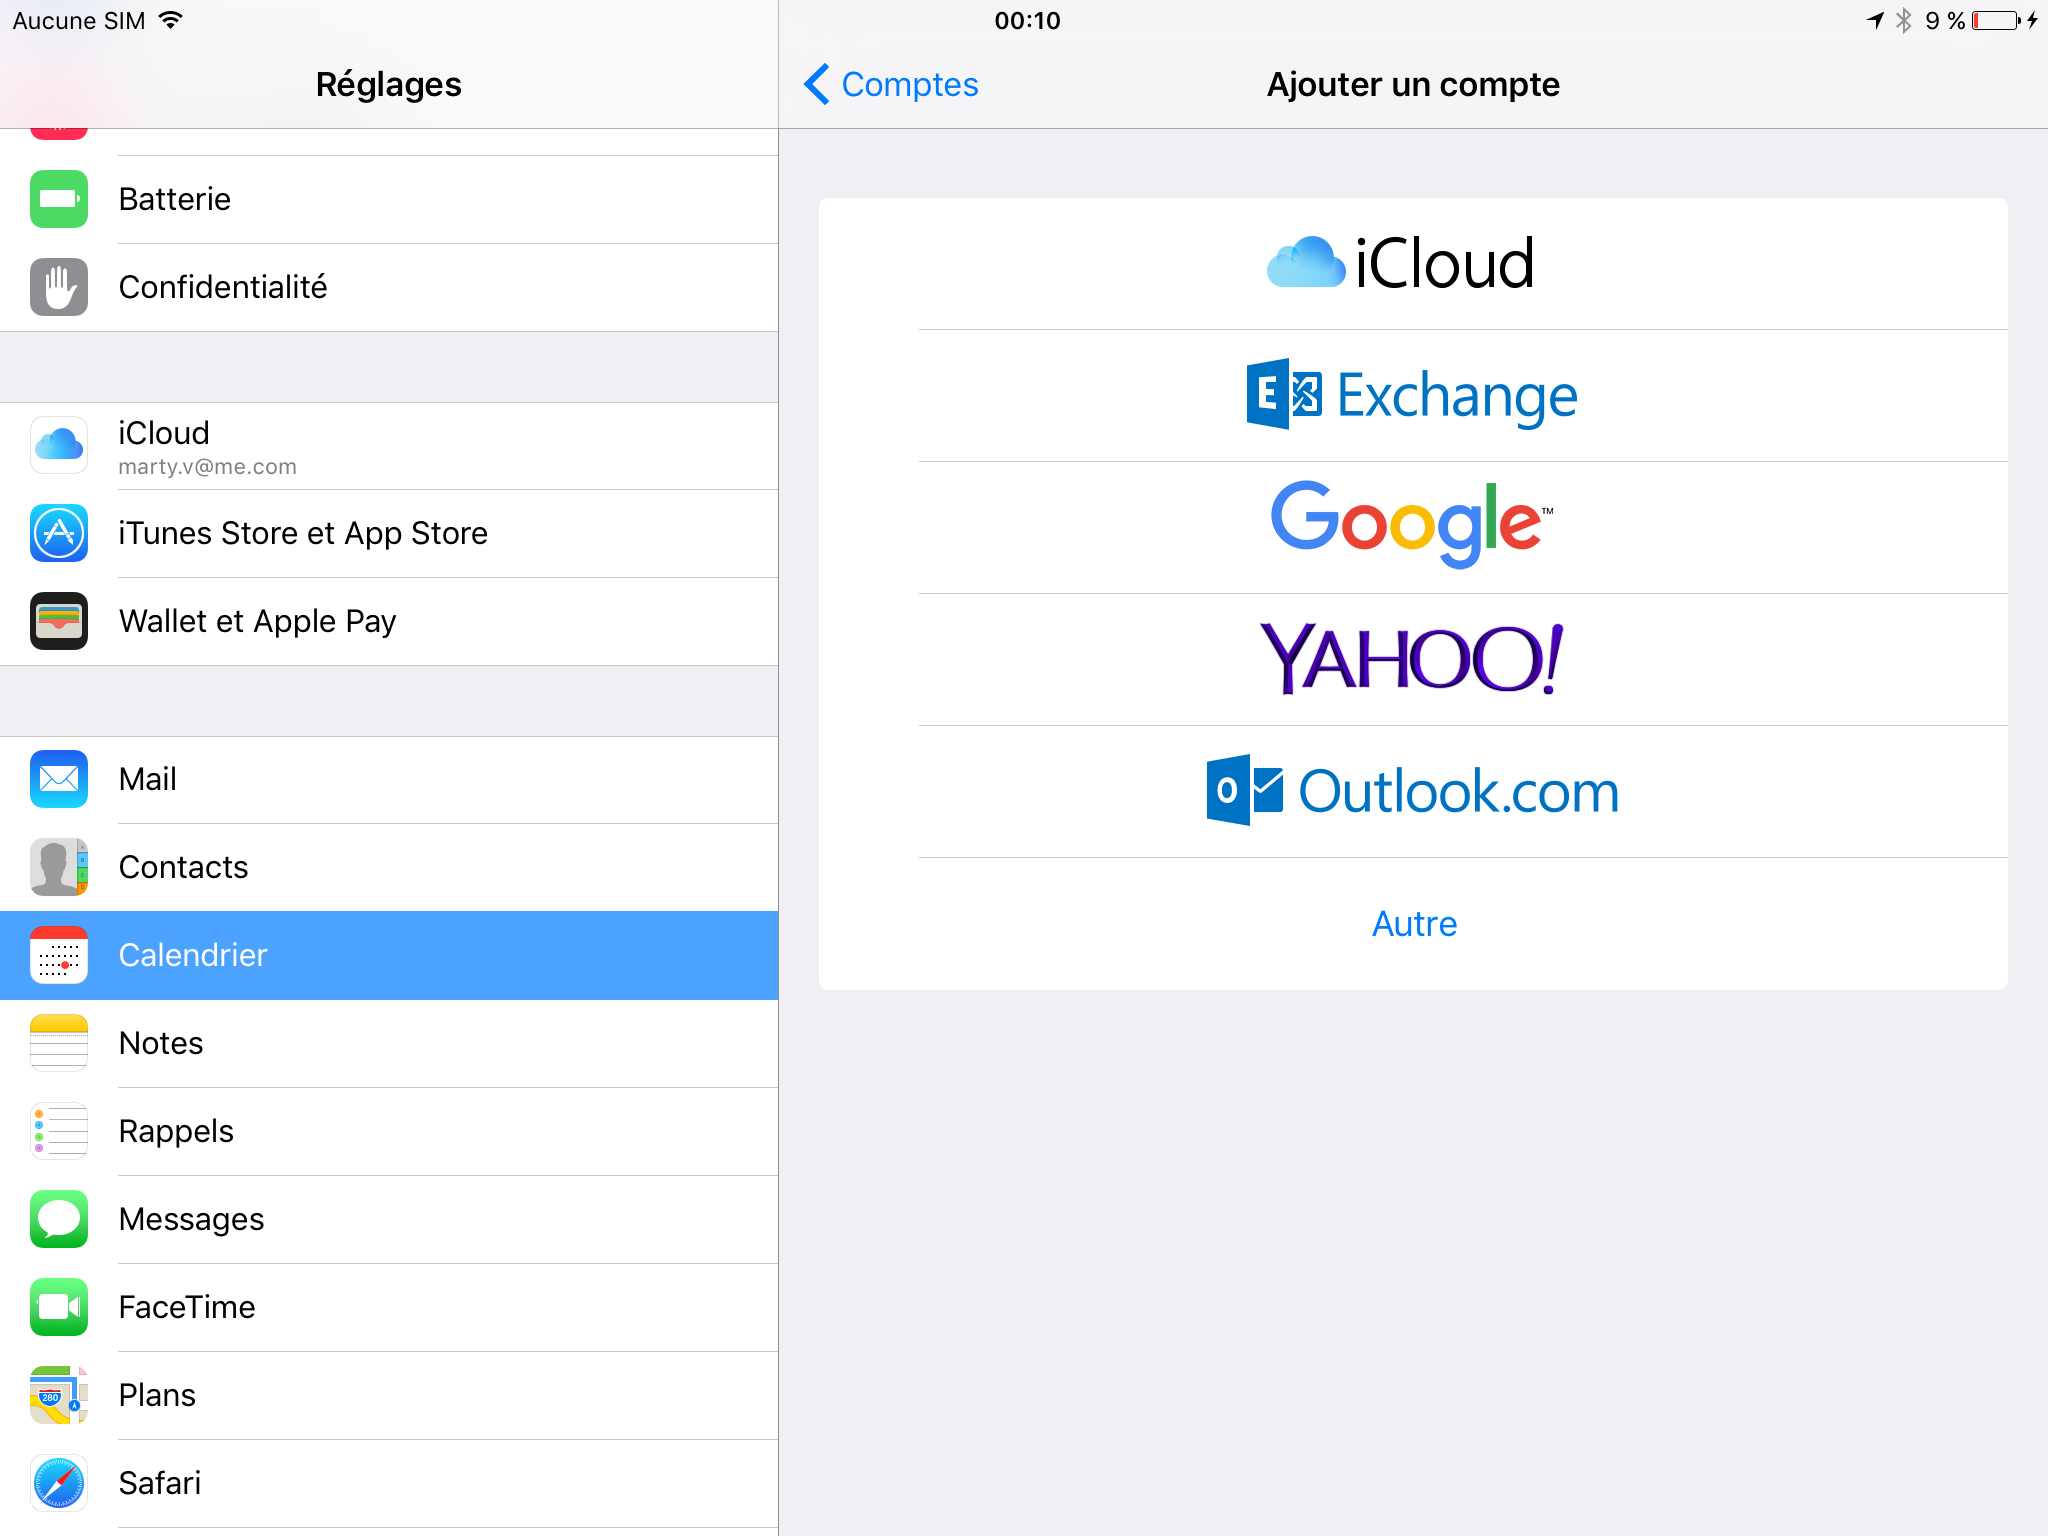Tap the Calendrier calendar icon
Image resolution: width=2048 pixels, height=1536 pixels.
[x=59, y=955]
